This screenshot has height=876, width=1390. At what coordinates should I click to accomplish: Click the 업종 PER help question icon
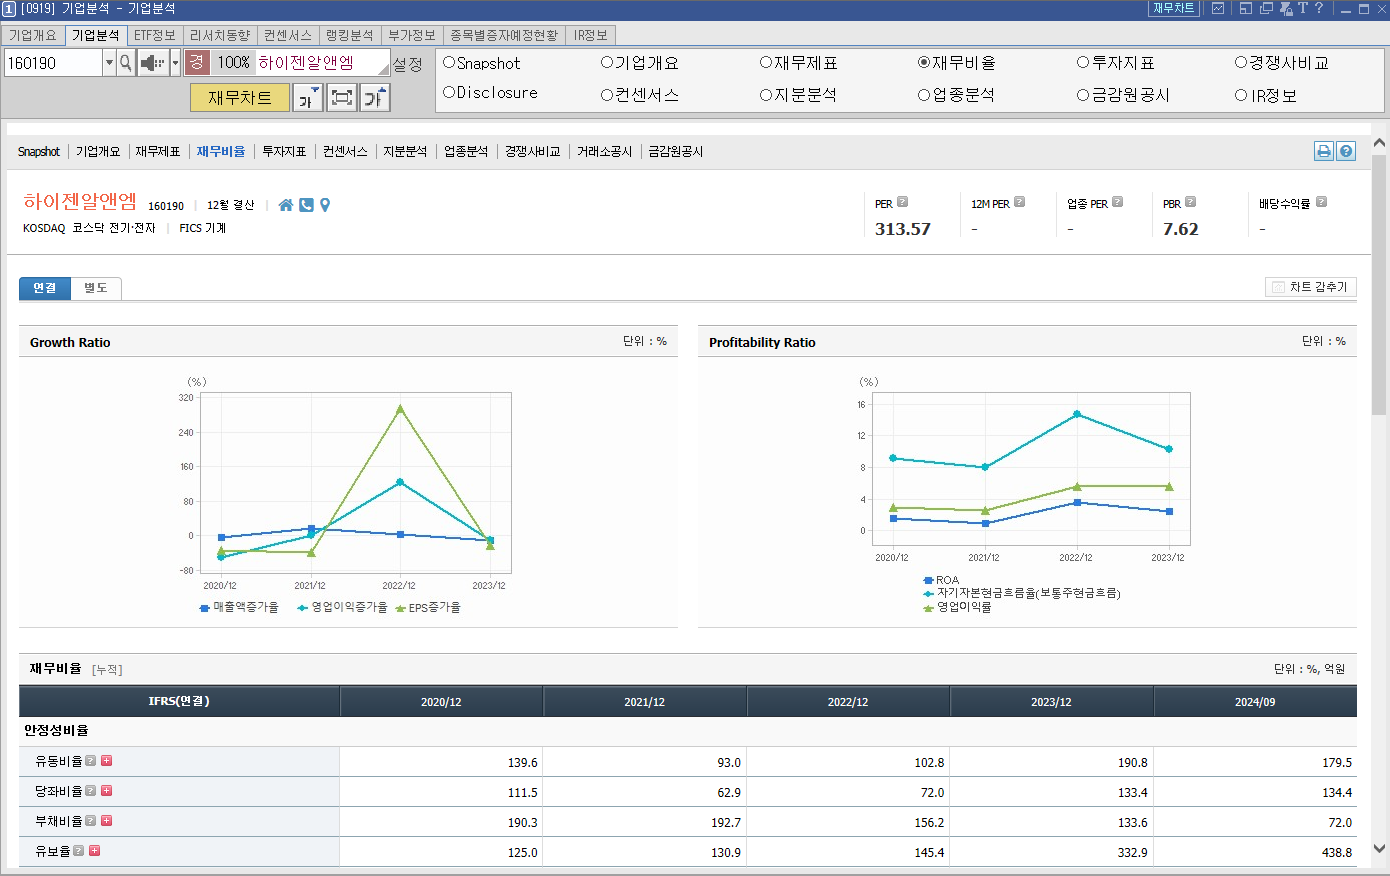[1117, 202]
